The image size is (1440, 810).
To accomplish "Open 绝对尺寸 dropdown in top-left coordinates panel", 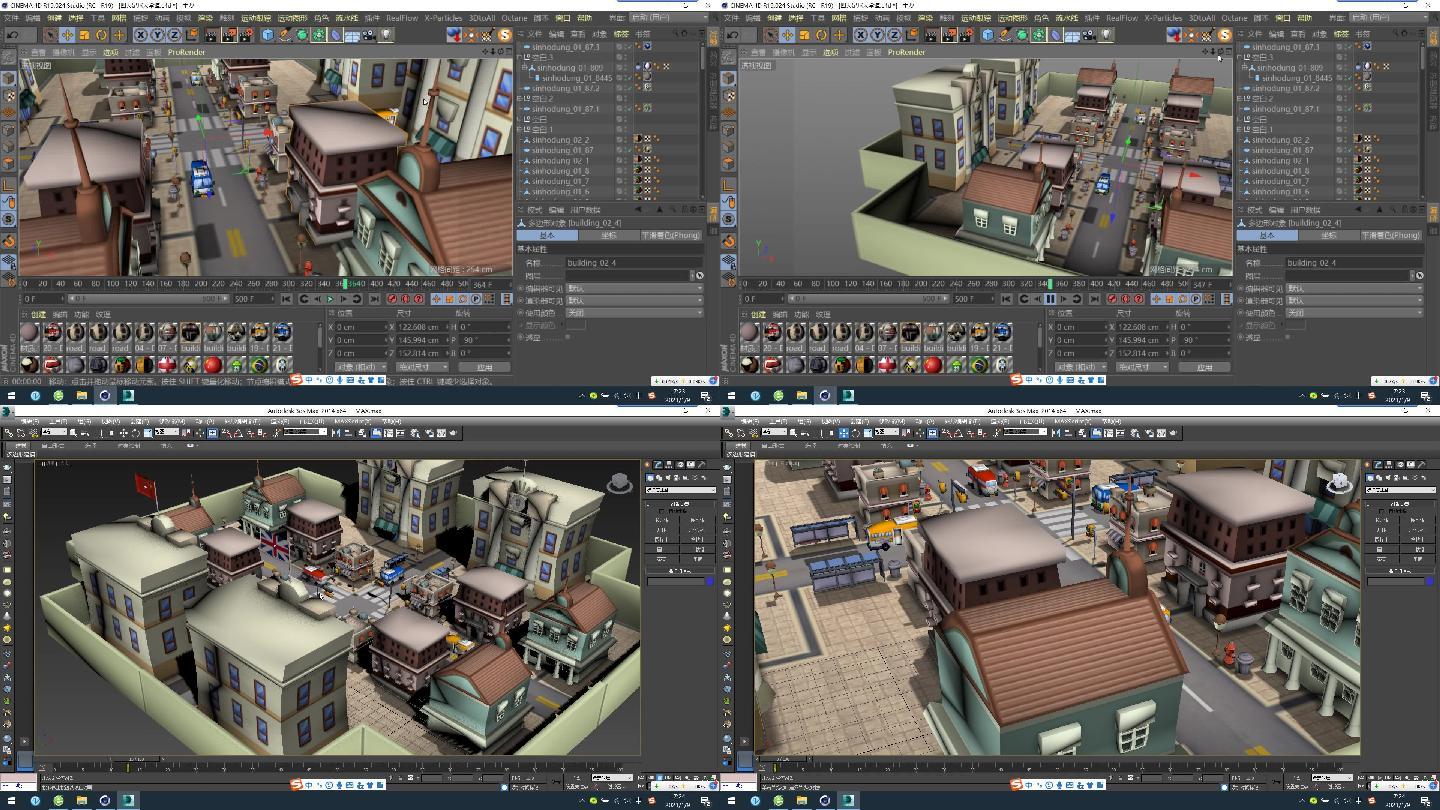I will click(x=422, y=367).
